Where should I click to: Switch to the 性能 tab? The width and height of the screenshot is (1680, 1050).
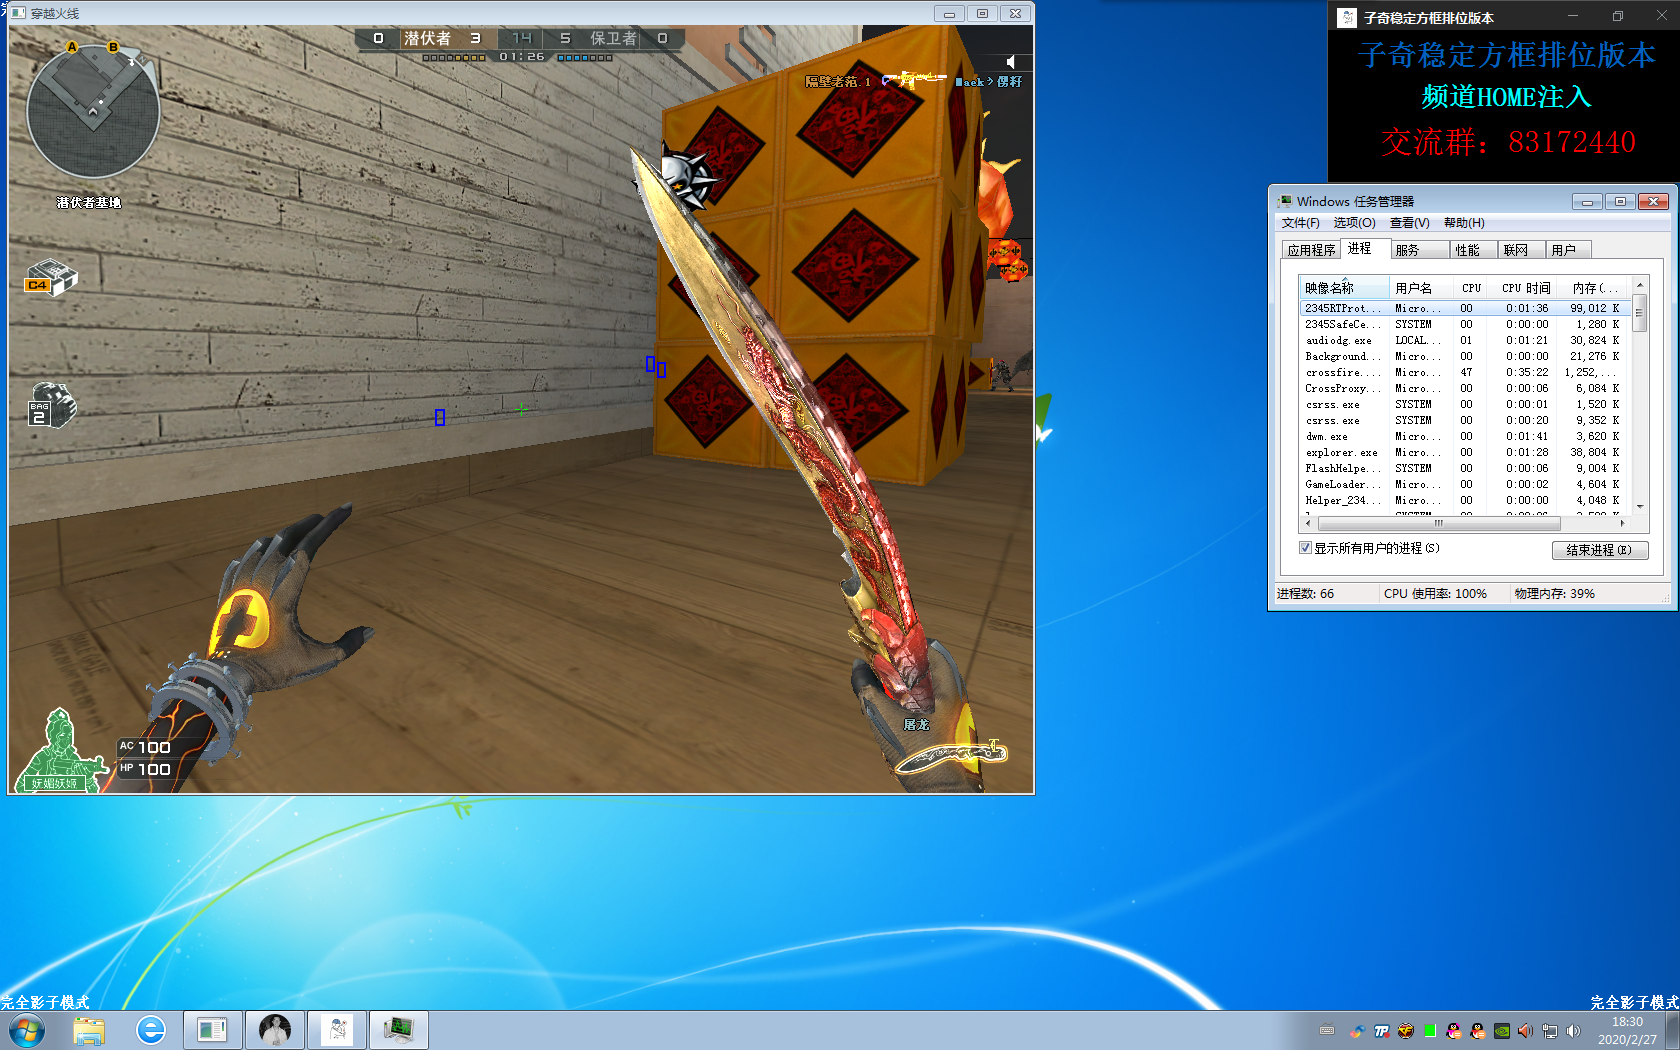pos(1473,250)
